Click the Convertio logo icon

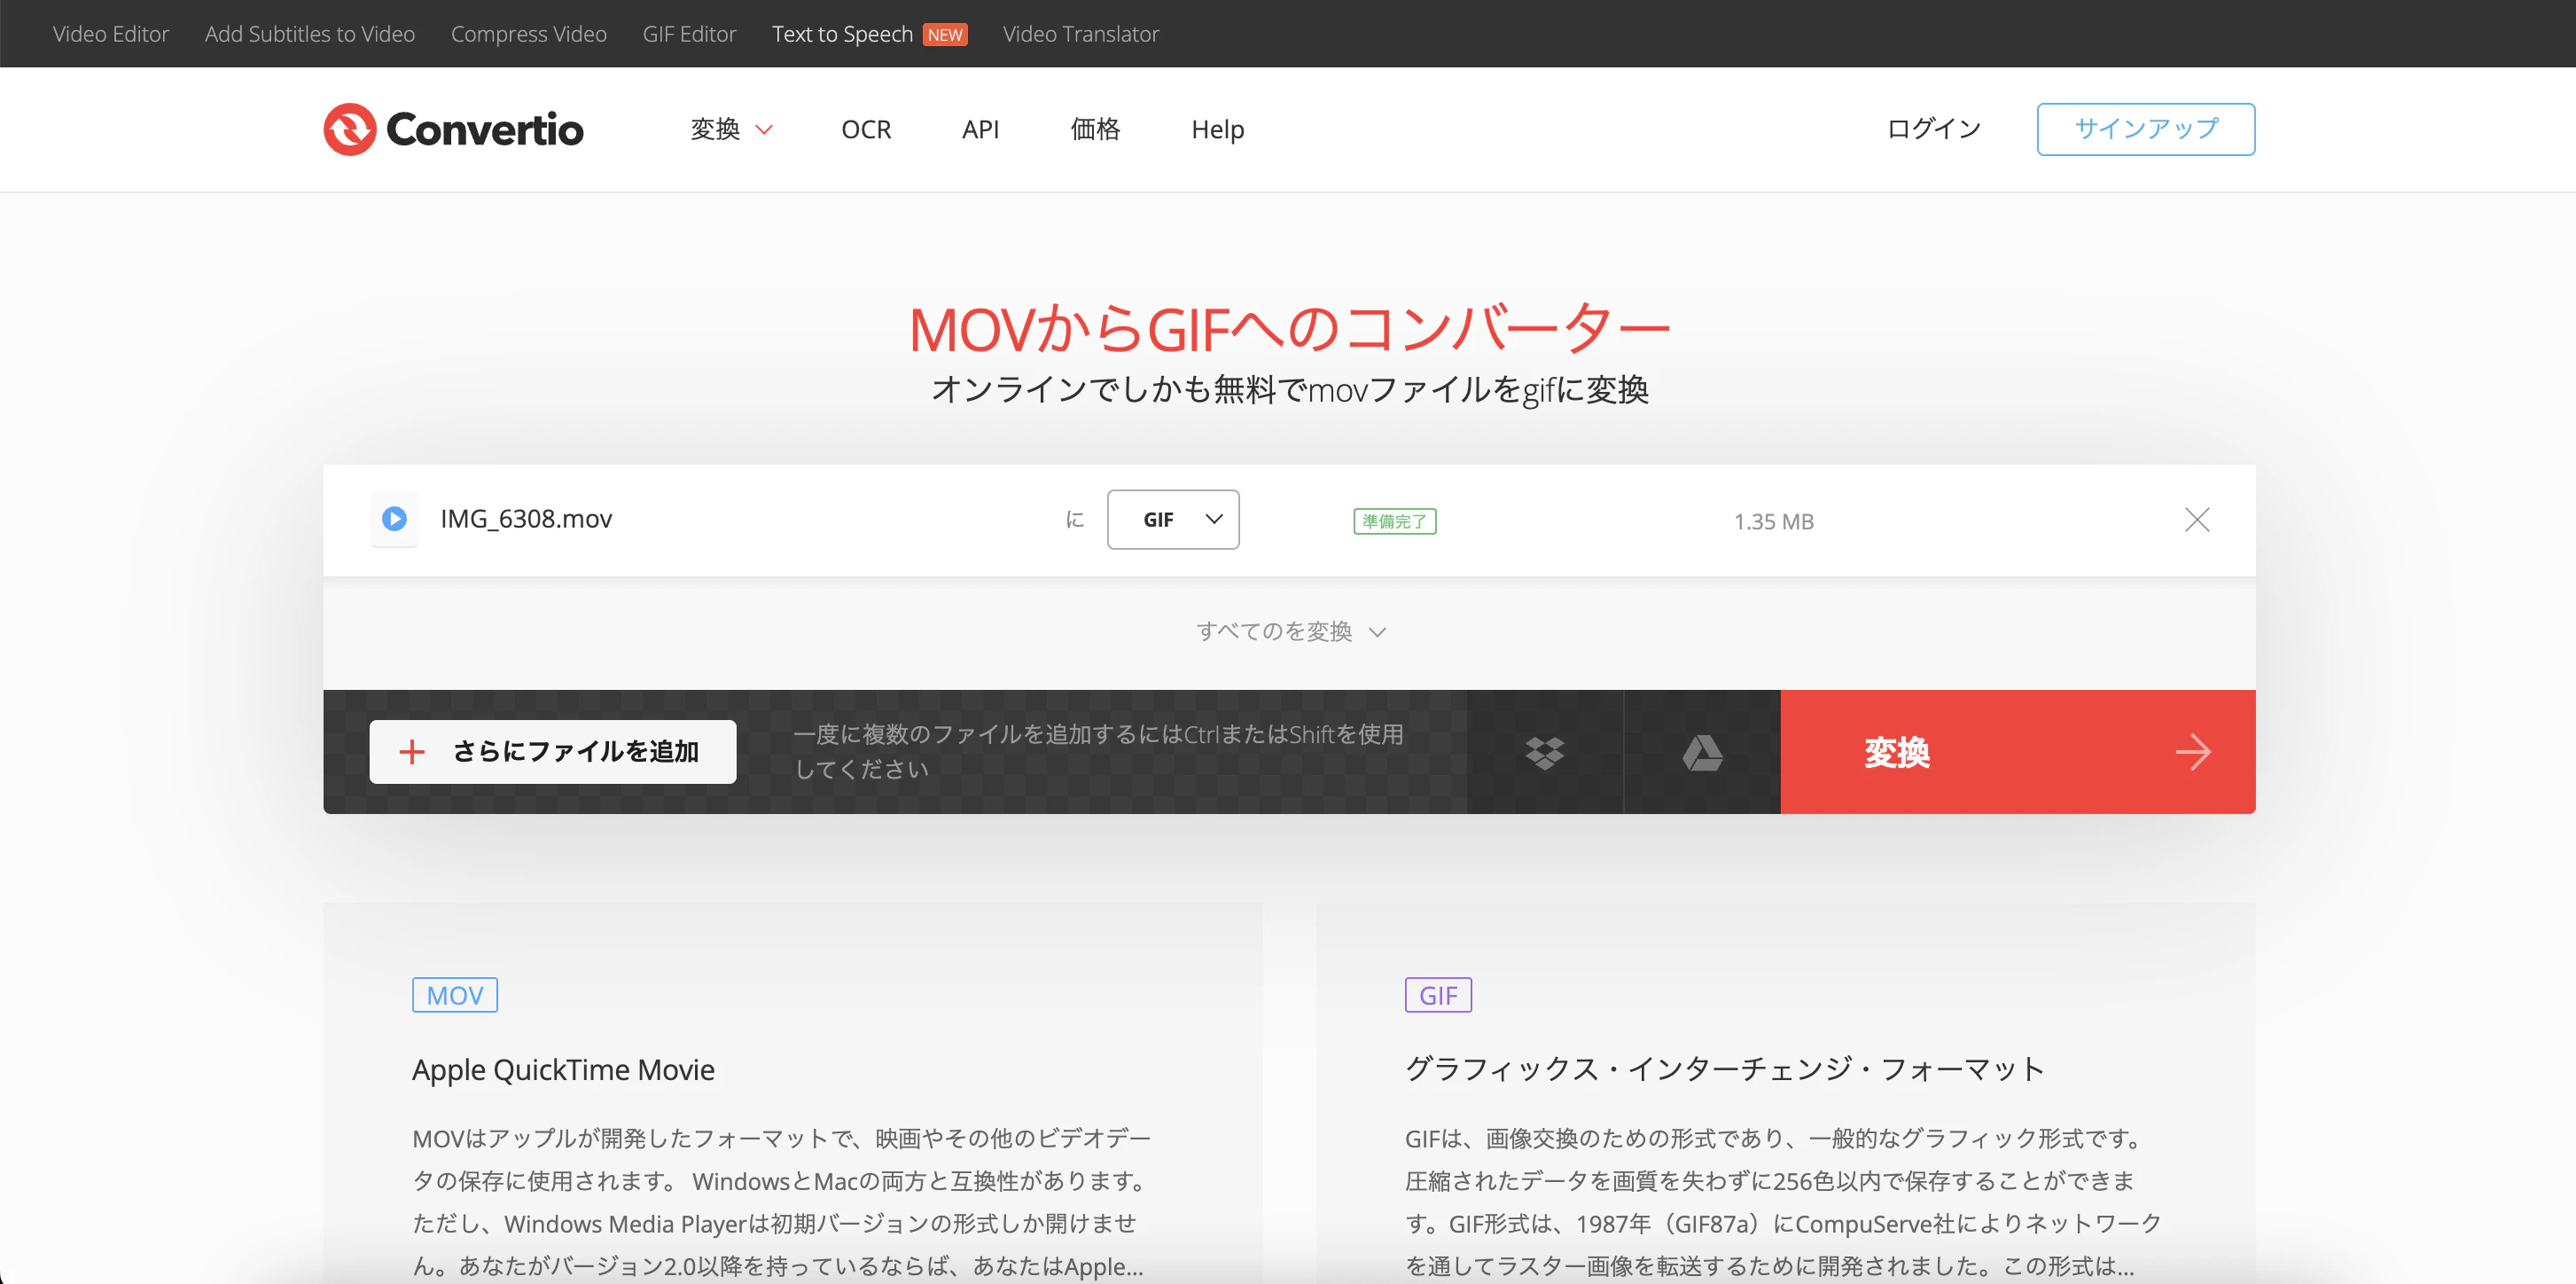[350, 129]
